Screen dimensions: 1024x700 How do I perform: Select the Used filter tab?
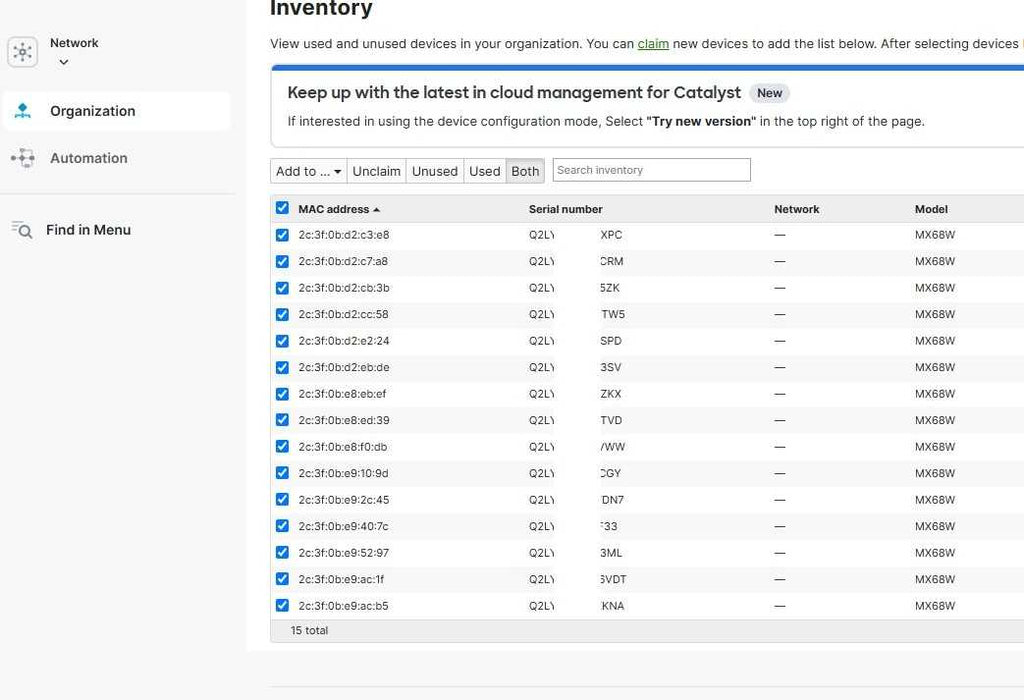[x=484, y=171]
